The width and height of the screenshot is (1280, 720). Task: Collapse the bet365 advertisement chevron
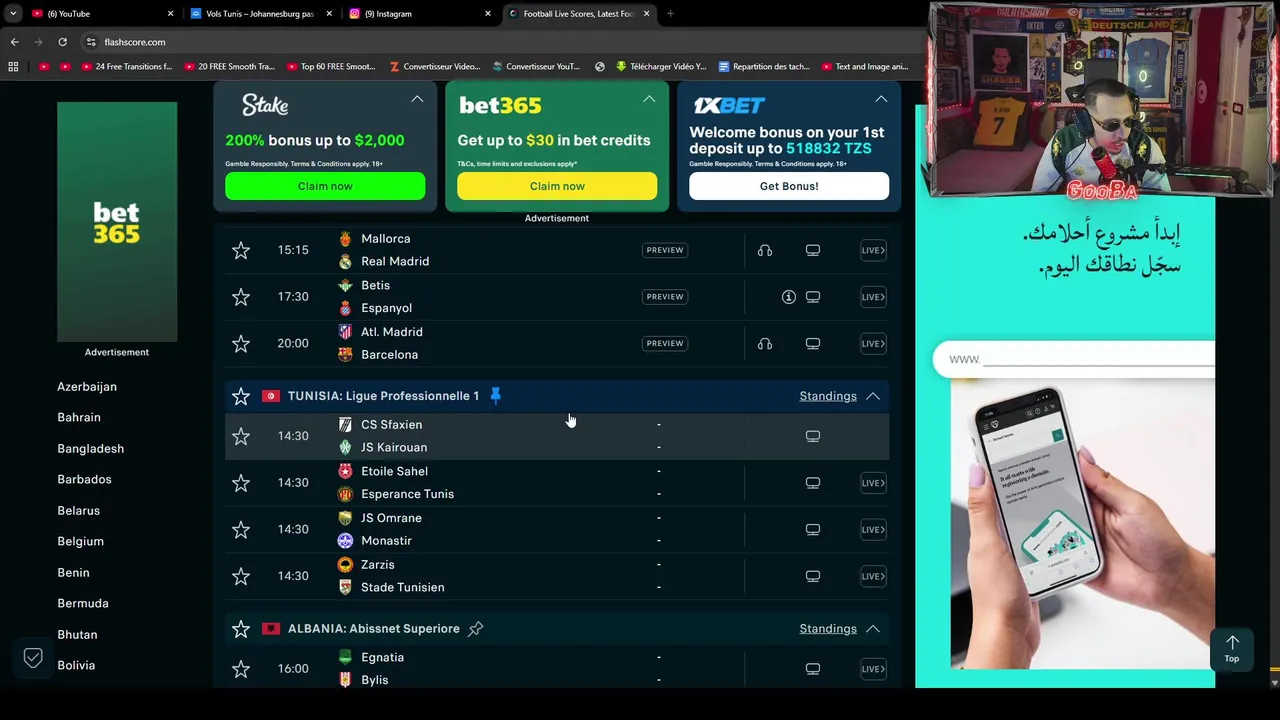(x=649, y=99)
